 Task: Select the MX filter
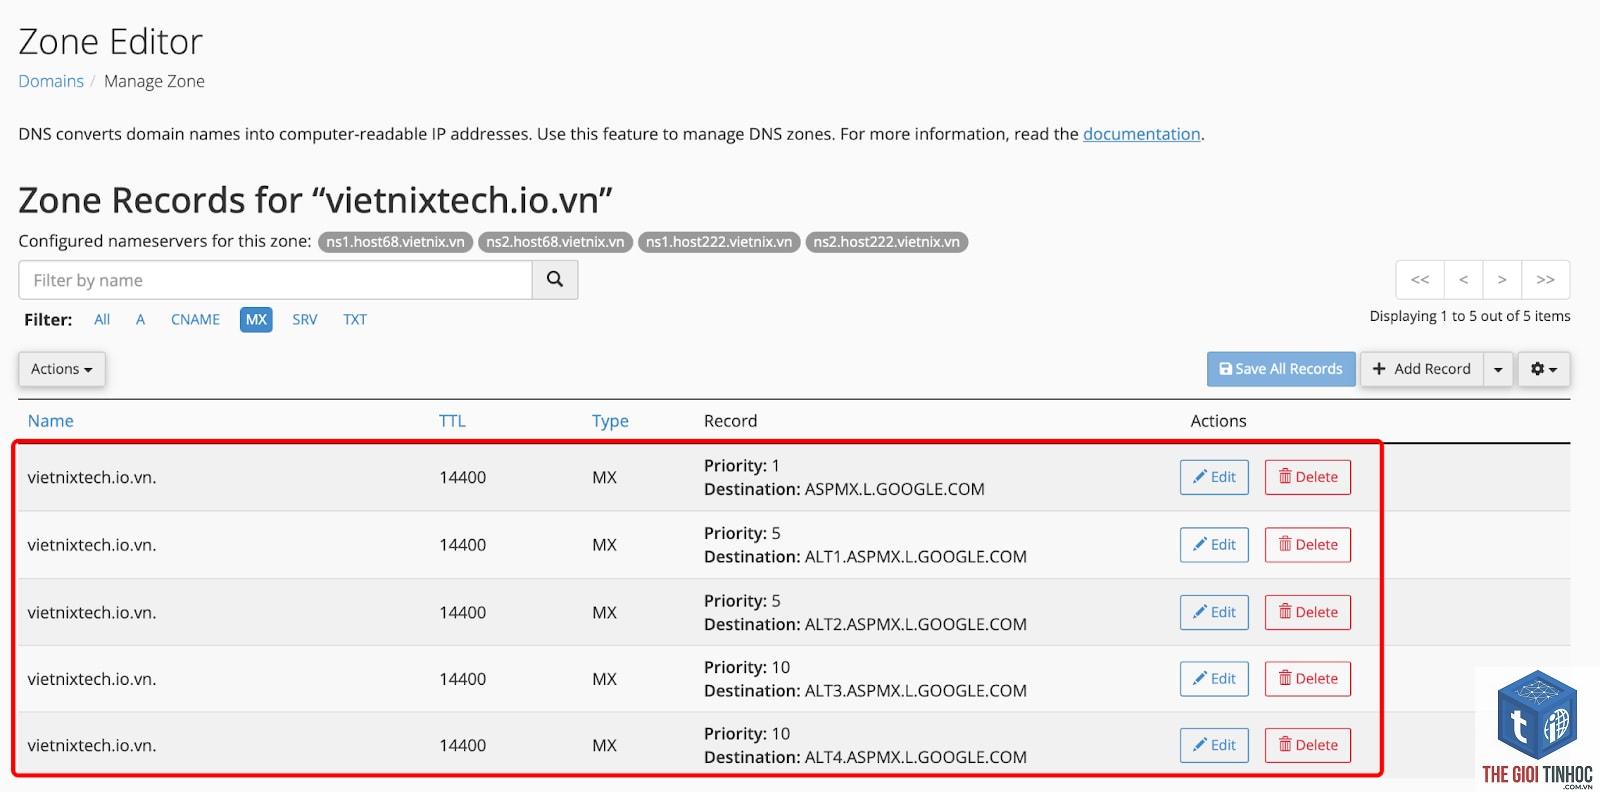tap(256, 320)
